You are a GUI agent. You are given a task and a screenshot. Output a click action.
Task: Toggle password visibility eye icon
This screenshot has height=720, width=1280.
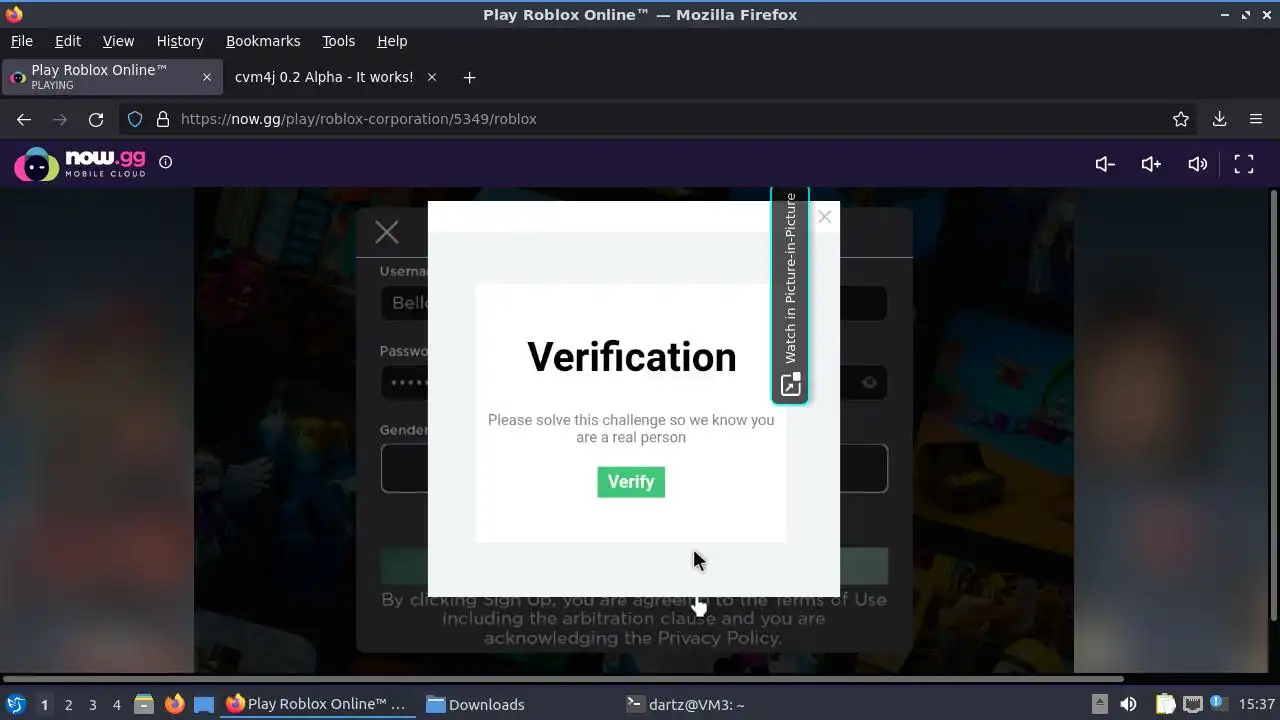869,382
